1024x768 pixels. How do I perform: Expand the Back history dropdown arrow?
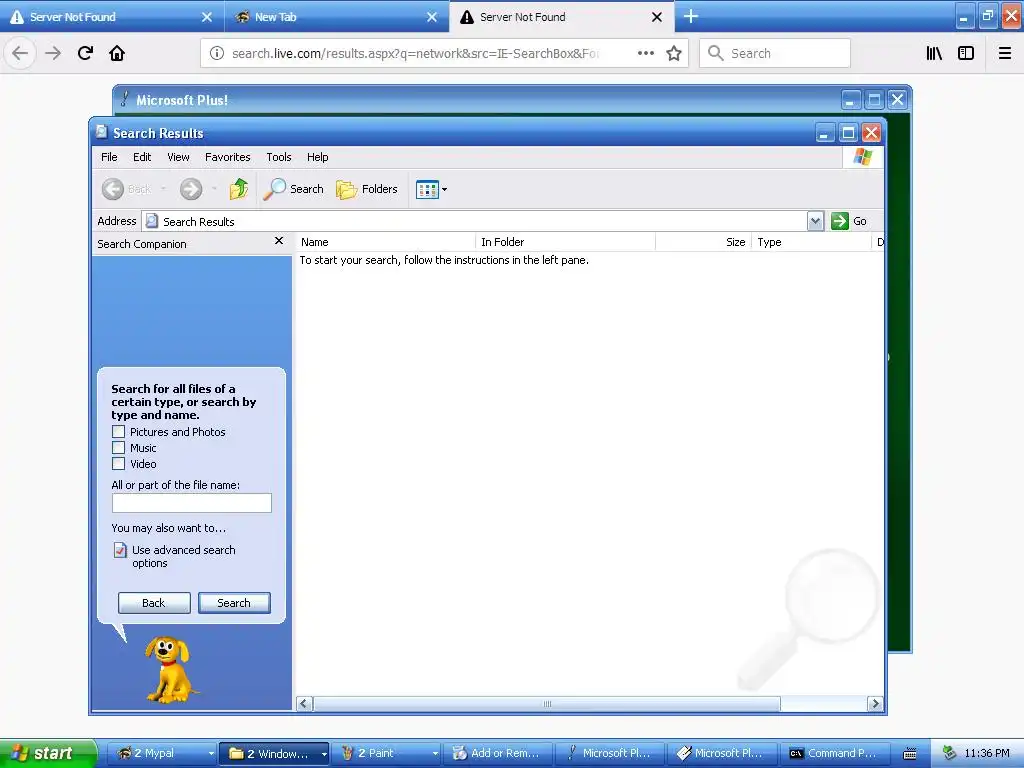pos(163,189)
